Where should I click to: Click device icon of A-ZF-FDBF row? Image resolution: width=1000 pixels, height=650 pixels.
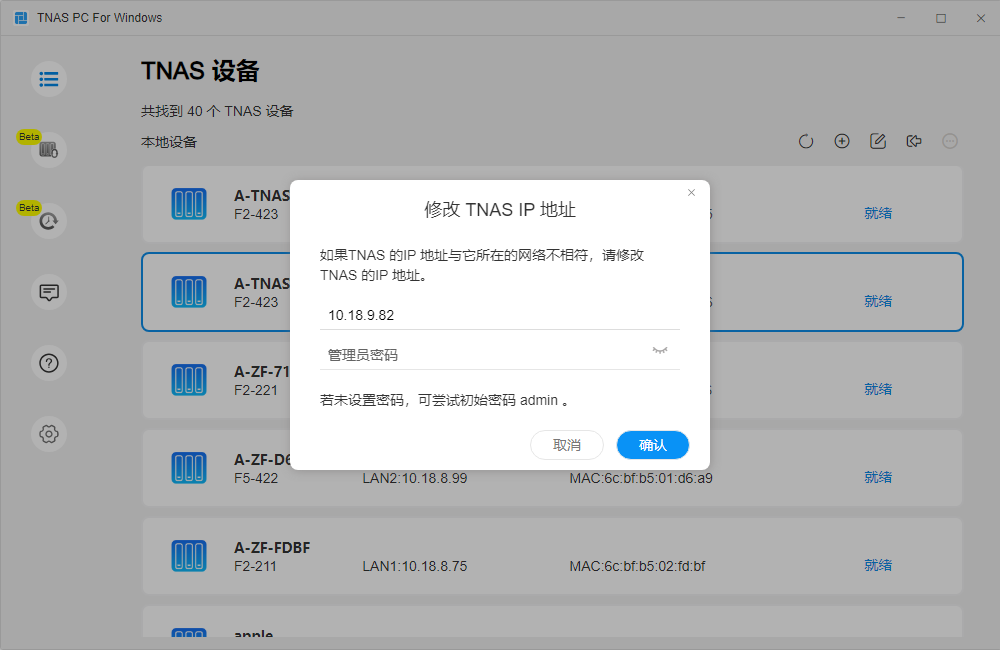pos(189,556)
